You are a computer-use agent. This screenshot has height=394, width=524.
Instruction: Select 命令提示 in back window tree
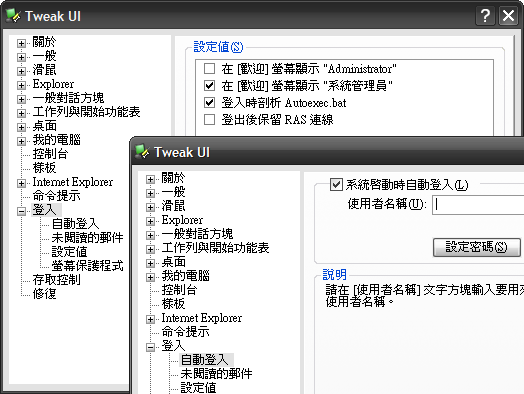(x=56, y=195)
